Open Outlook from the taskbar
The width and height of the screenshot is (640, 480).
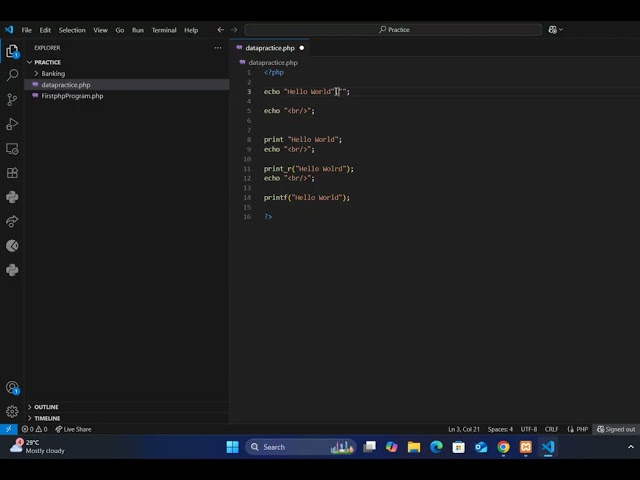(x=481, y=447)
